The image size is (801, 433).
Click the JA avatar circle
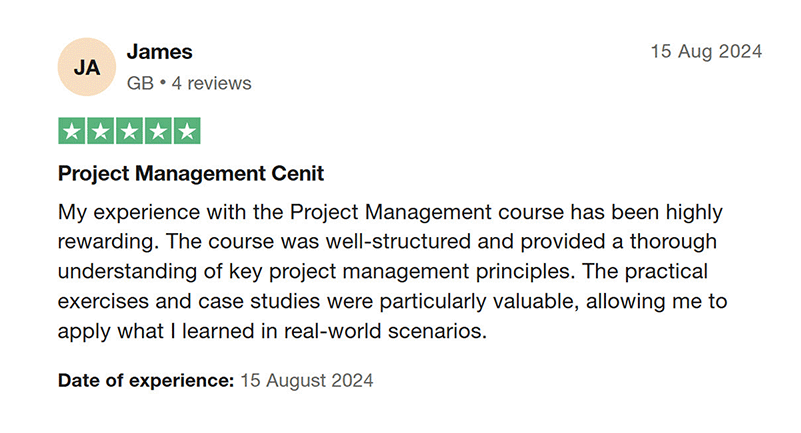pyautogui.click(x=87, y=67)
